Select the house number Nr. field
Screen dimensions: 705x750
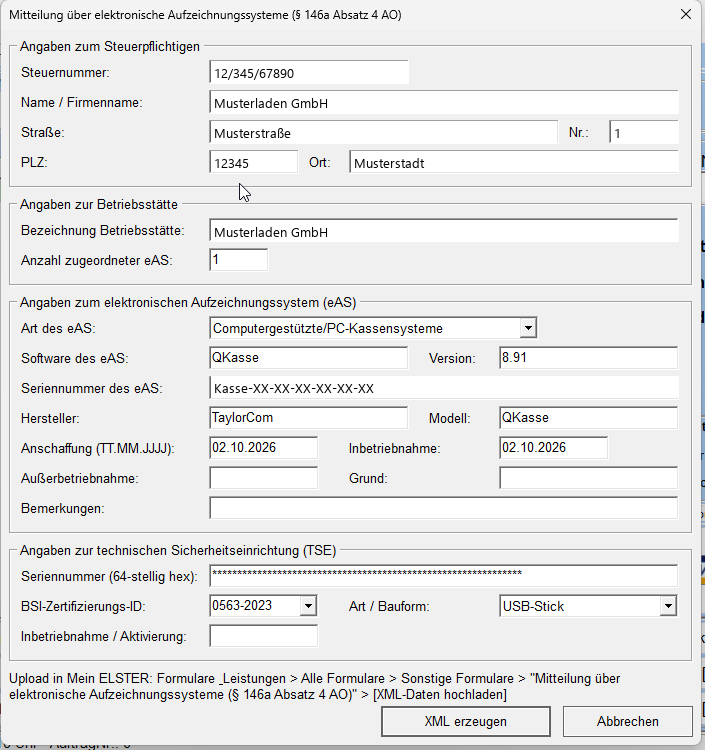[x=644, y=132]
